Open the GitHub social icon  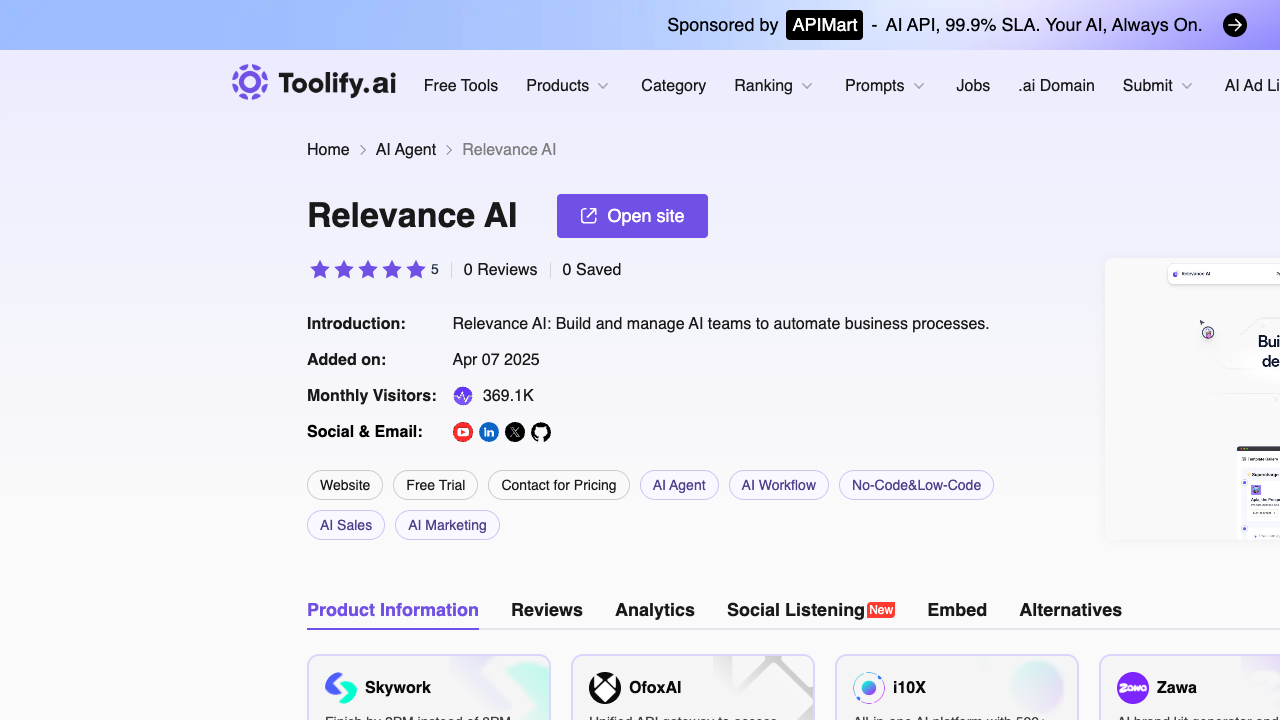pyautogui.click(x=541, y=432)
